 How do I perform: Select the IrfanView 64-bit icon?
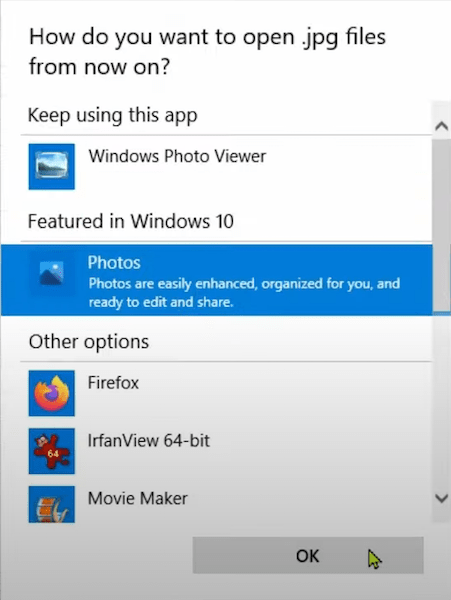point(52,451)
